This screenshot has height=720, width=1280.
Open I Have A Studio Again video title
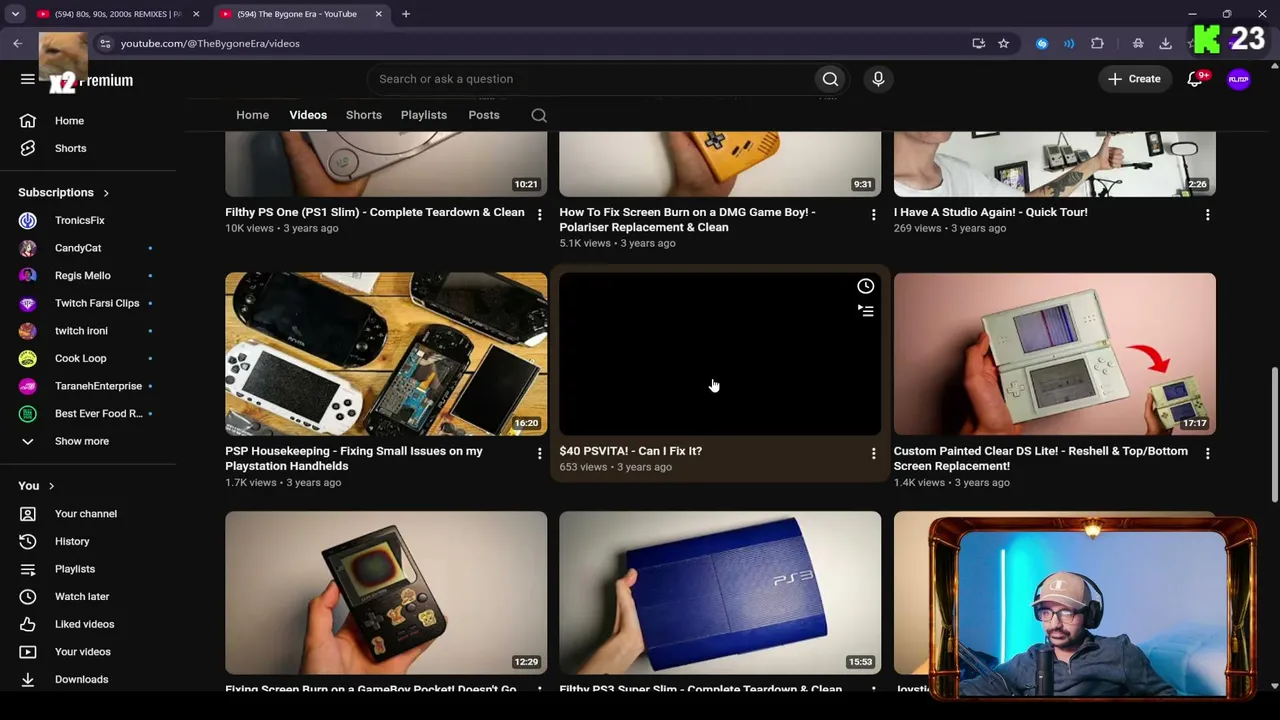tap(990, 212)
